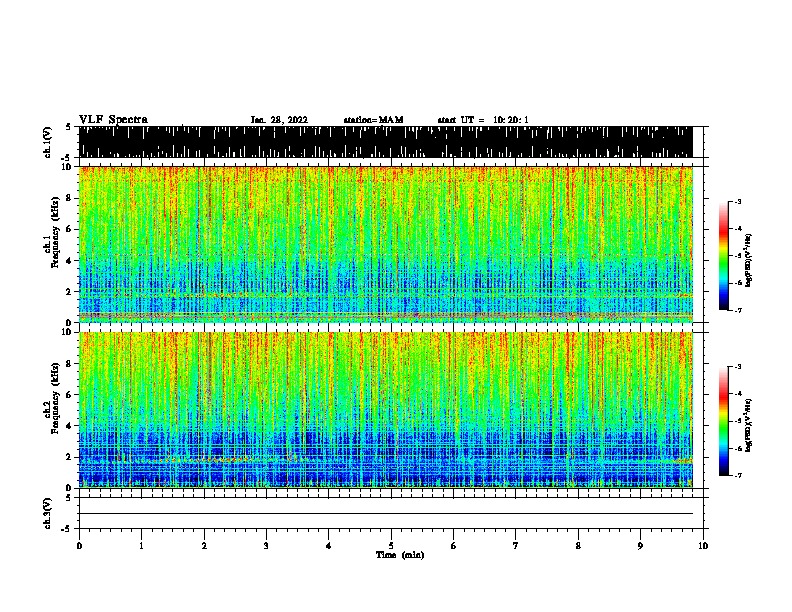Click the 'Time (min)' axis label
The width and height of the screenshot is (792, 612).
[400, 555]
